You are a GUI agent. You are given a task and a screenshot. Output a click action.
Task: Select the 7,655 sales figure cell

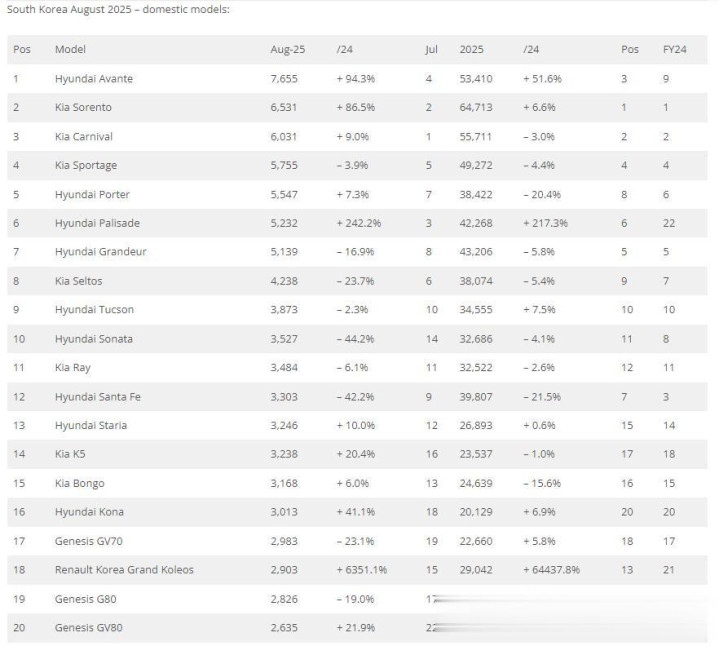point(284,78)
